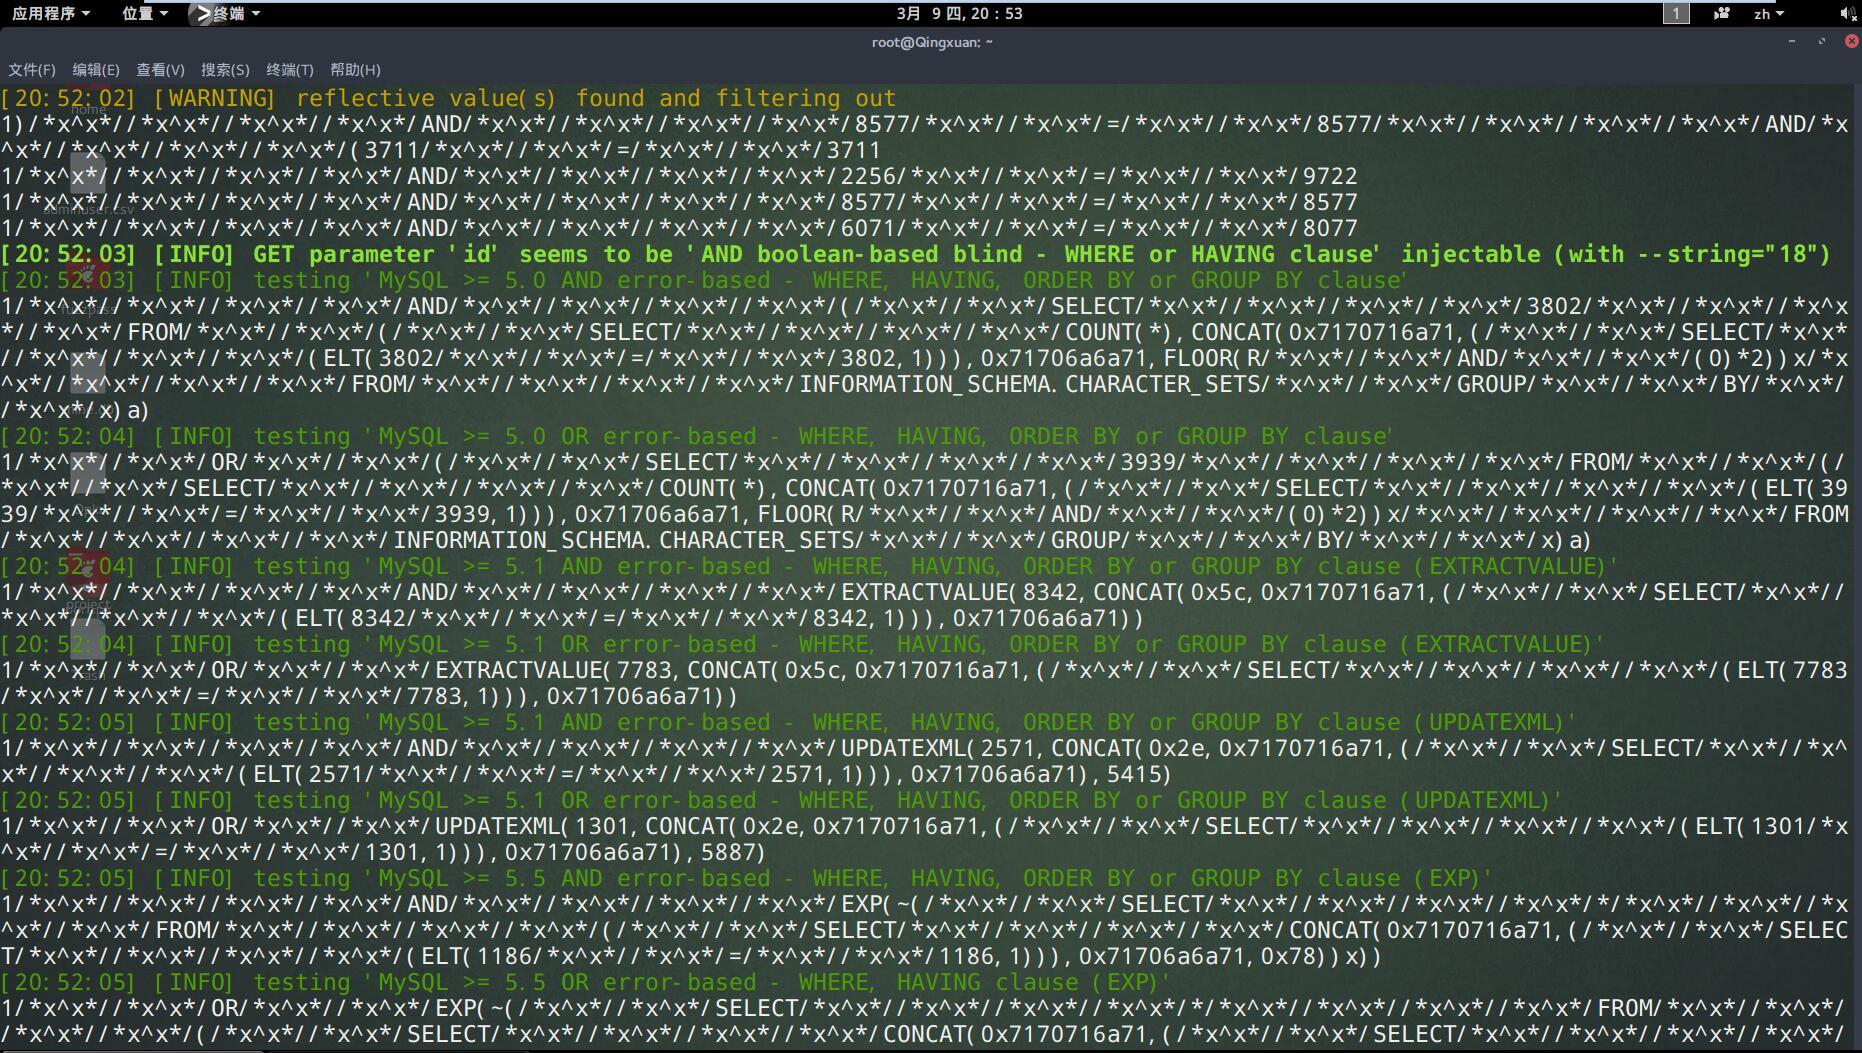Click the terminal icon in the top panel
The height and width of the screenshot is (1053, 1862).
pyautogui.click(x=203, y=13)
